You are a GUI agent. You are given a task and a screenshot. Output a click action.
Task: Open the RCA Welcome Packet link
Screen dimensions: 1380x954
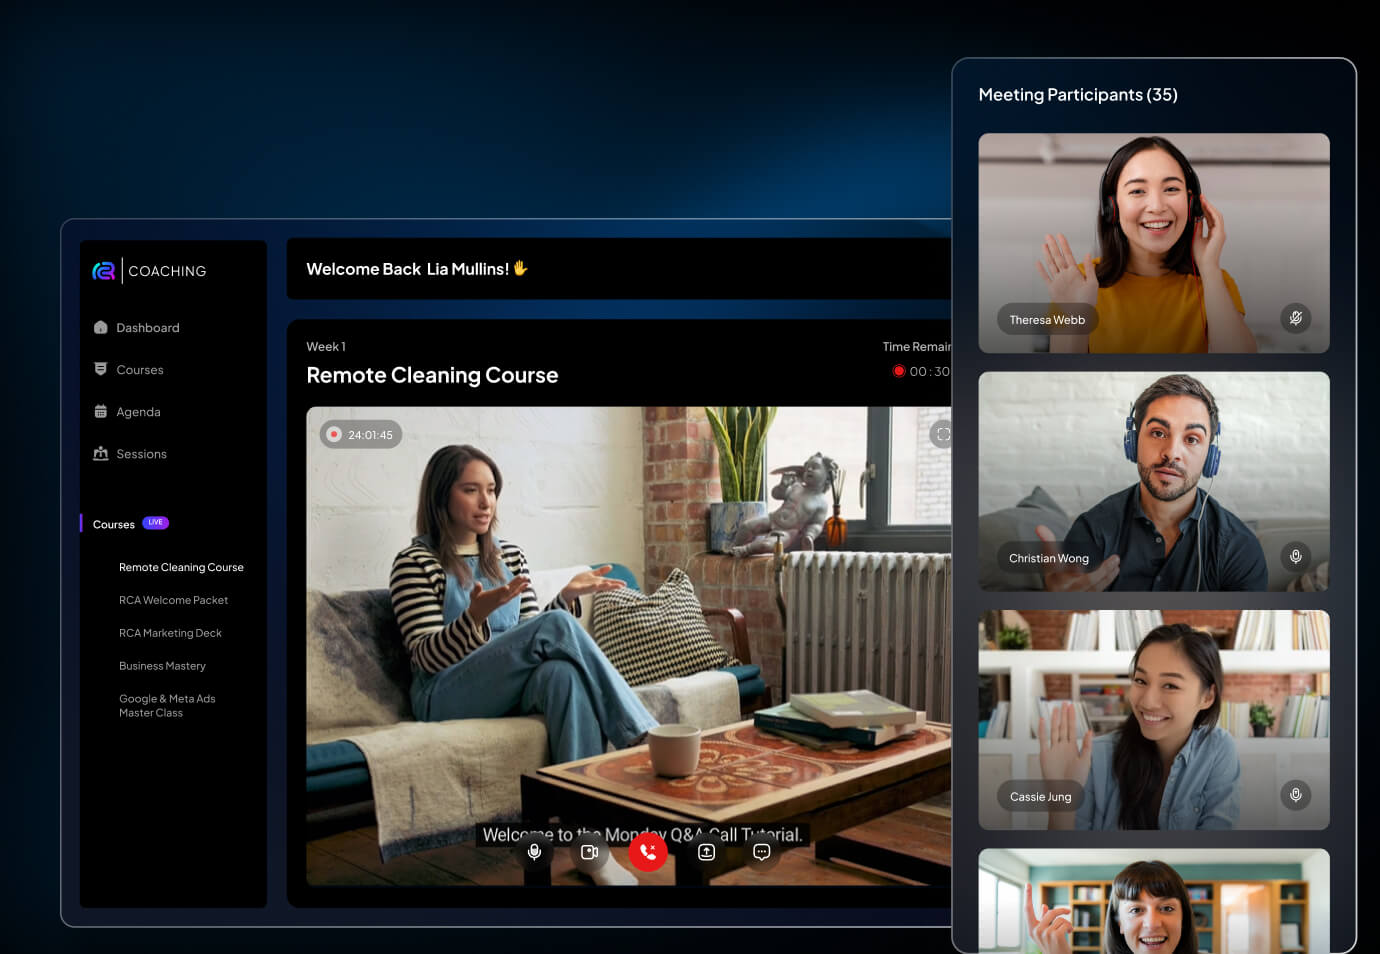173,600
